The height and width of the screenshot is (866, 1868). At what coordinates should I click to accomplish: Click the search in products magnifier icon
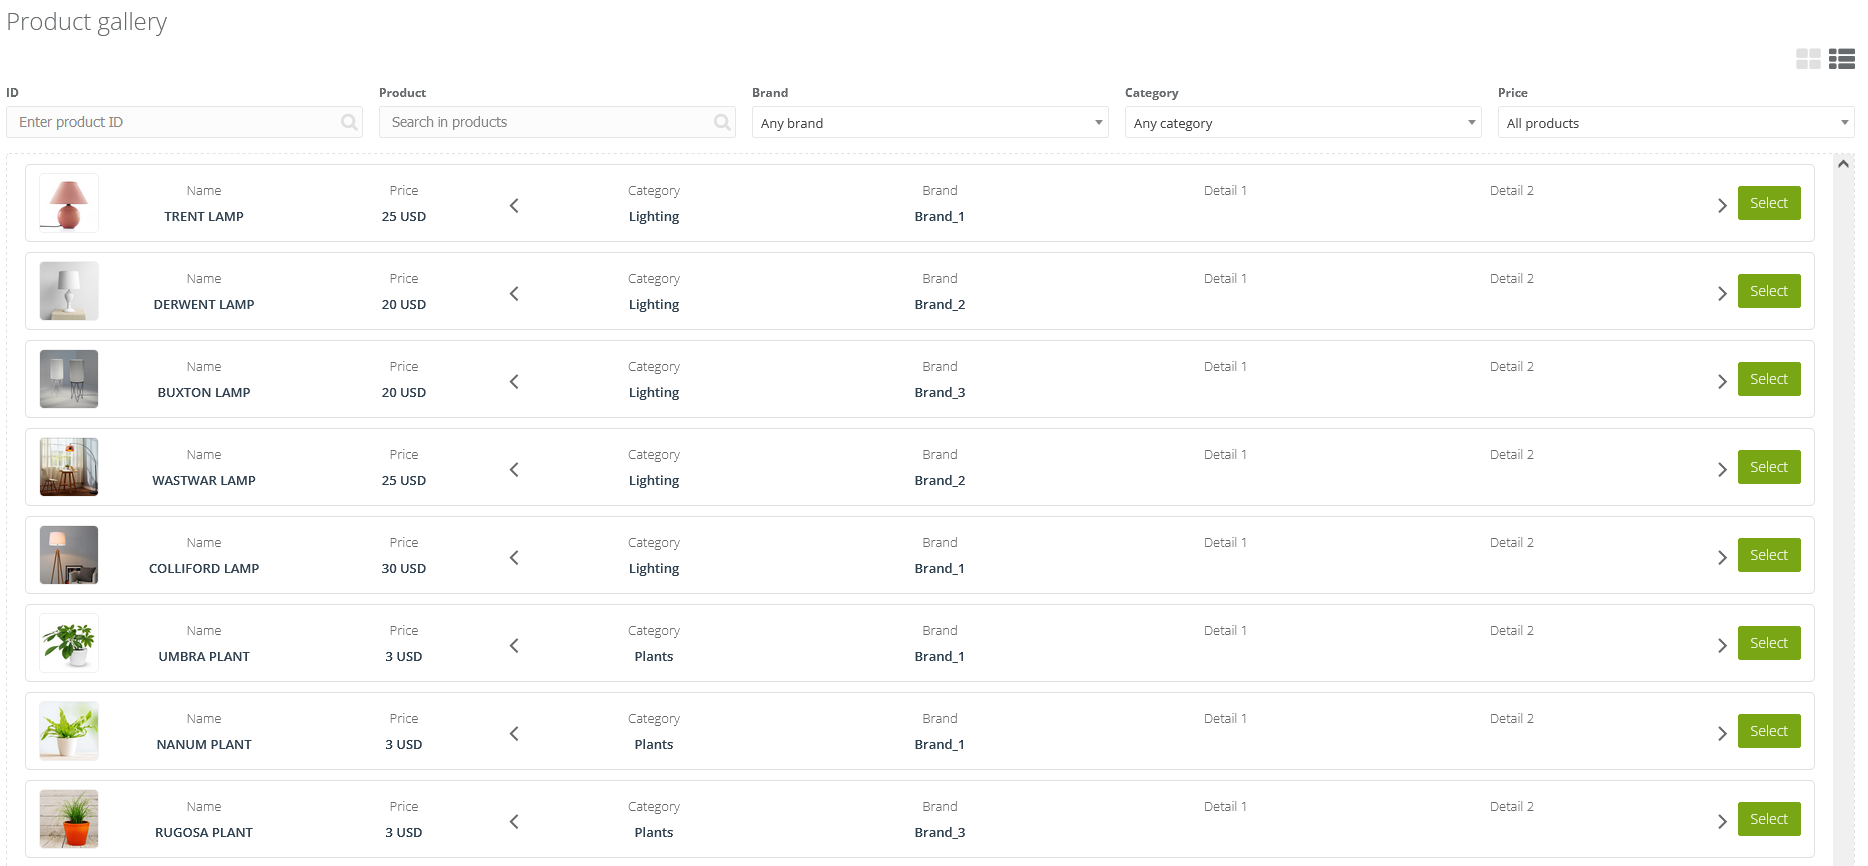722,122
